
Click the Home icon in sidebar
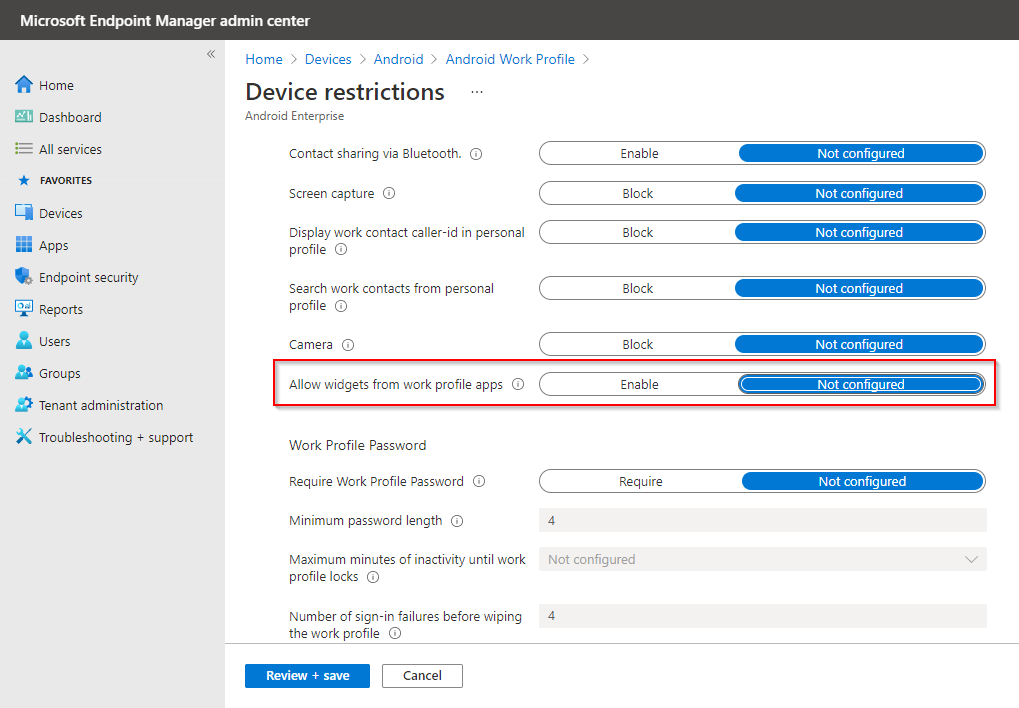click(24, 85)
